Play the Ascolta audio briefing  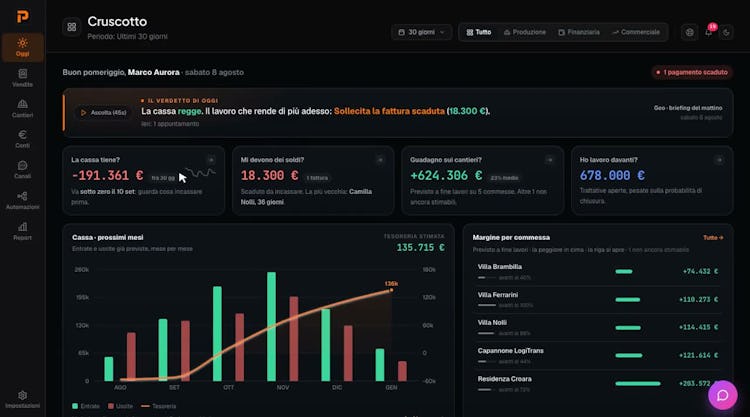pyautogui.click(x=104, y=112)
